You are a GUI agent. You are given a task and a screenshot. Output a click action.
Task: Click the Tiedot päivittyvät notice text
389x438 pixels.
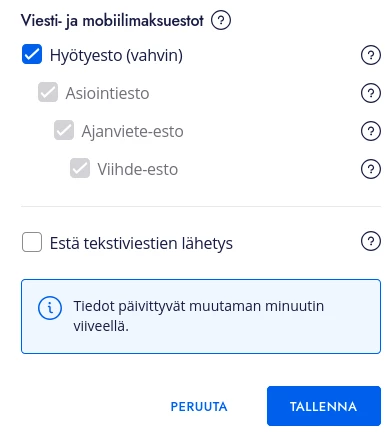199,316
